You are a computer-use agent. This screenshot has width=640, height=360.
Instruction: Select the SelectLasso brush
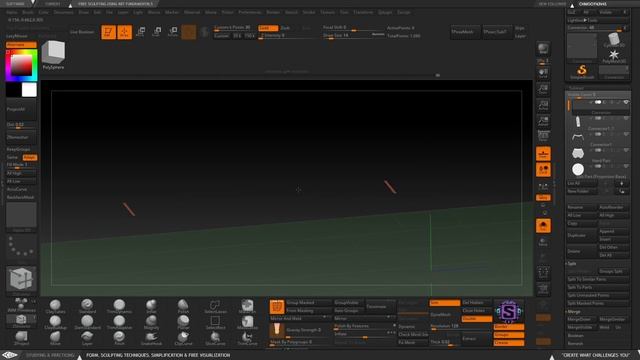tap(215, 306)
